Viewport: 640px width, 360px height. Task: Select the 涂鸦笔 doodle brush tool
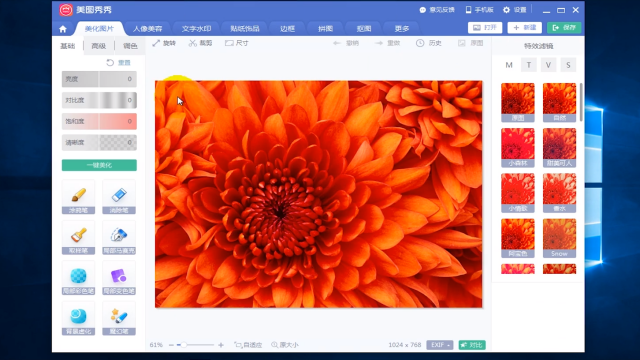[78, 198]
